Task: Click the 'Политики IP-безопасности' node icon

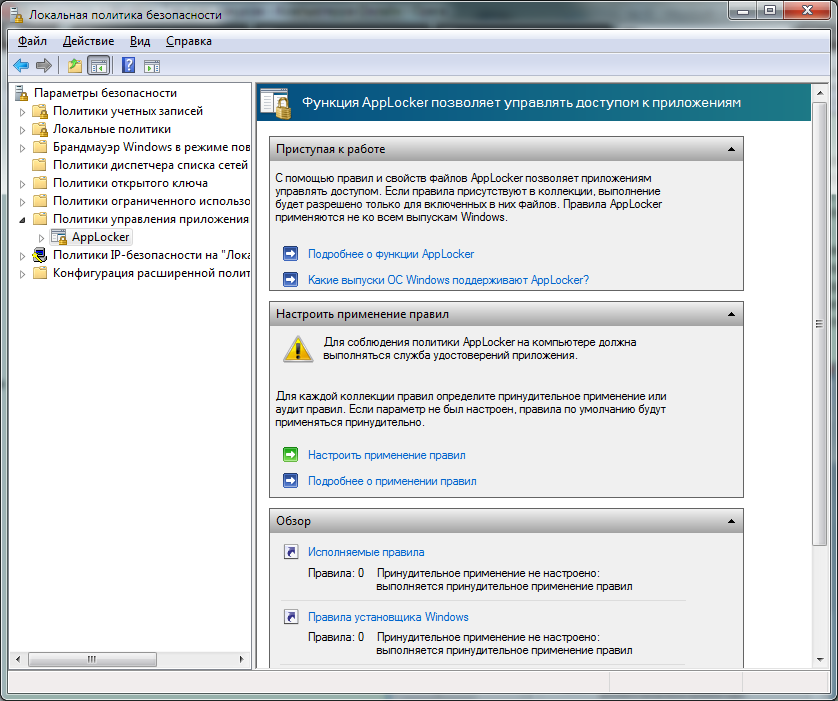Action: coord(40,255)
